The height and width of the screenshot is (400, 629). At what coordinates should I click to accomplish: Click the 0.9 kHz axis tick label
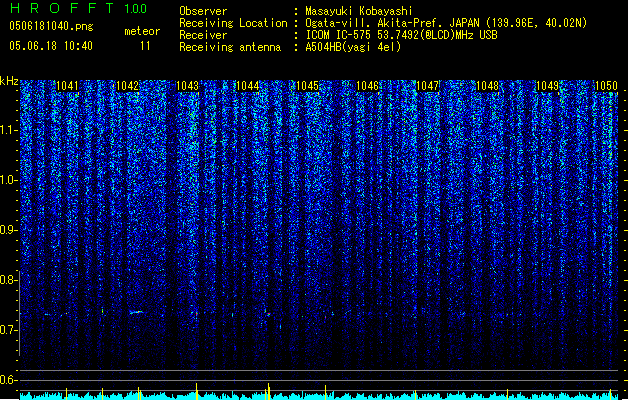pyautogui.click(x=9, y=230)
